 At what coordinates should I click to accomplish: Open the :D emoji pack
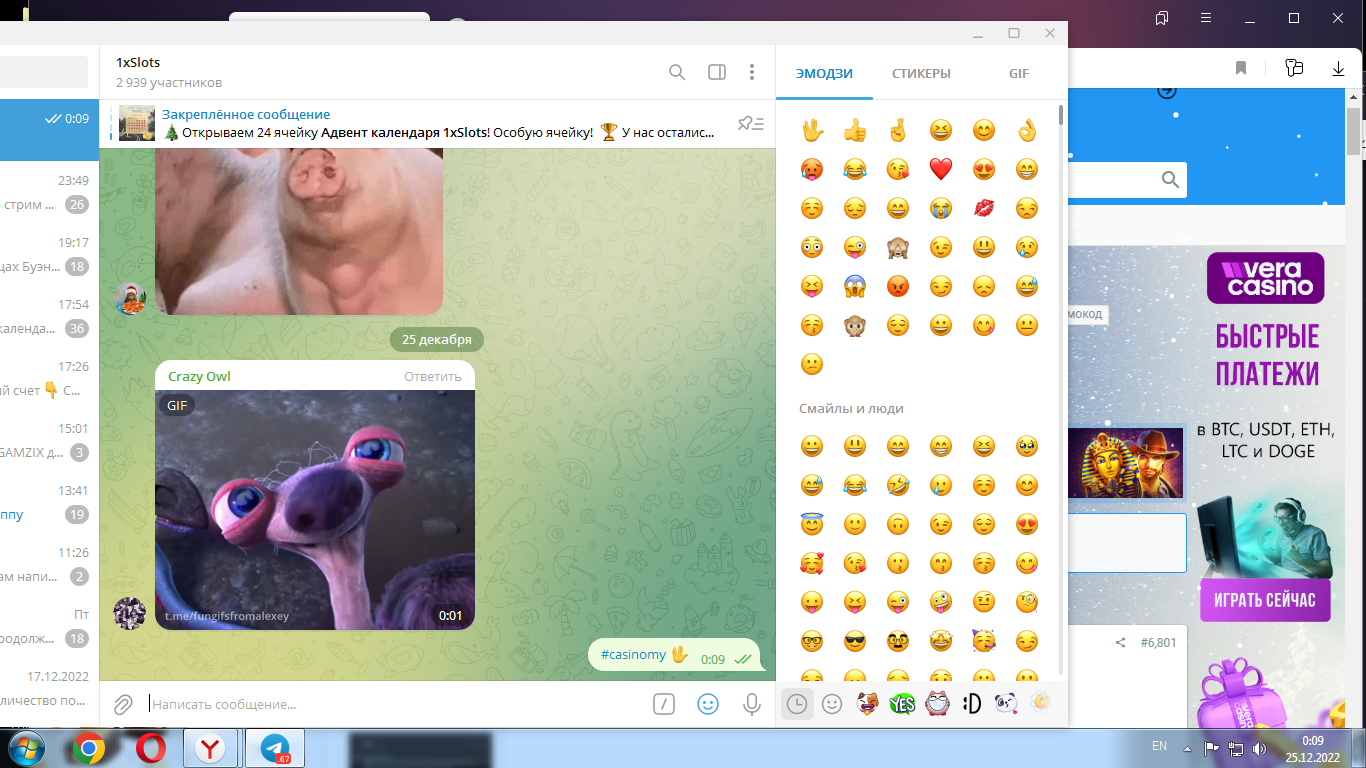pyautogui.click(x=971, y=704)
